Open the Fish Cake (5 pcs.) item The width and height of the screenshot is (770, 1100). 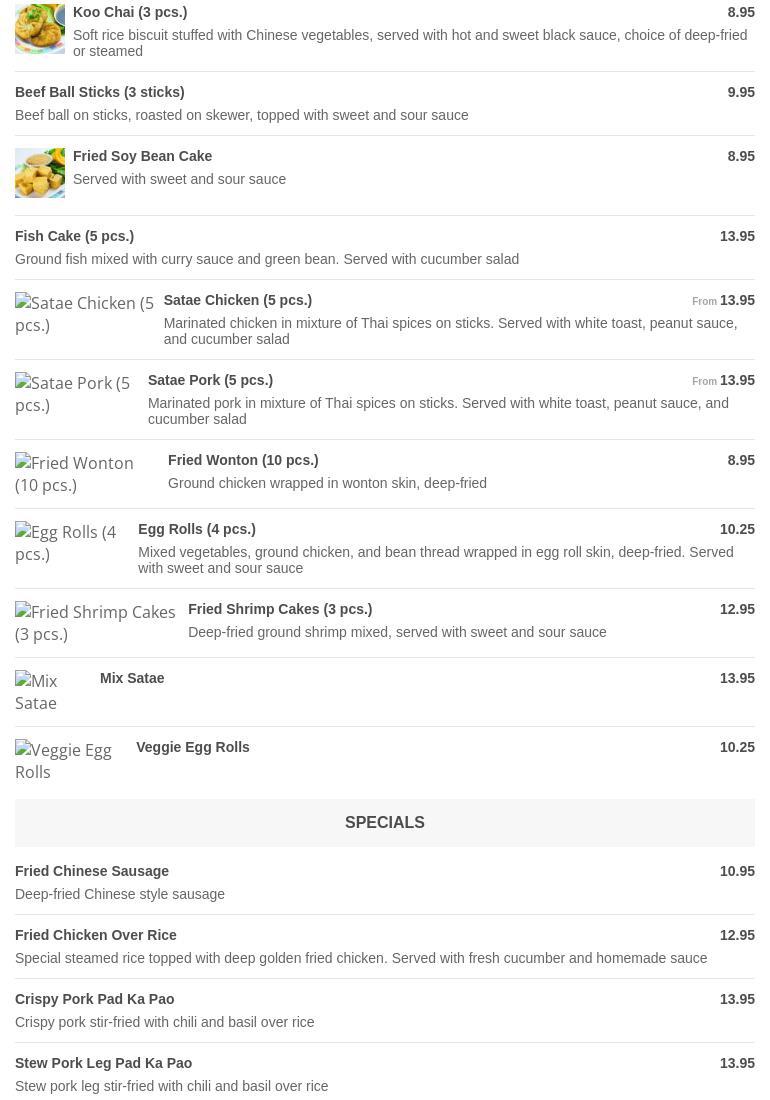coord(75,236)
